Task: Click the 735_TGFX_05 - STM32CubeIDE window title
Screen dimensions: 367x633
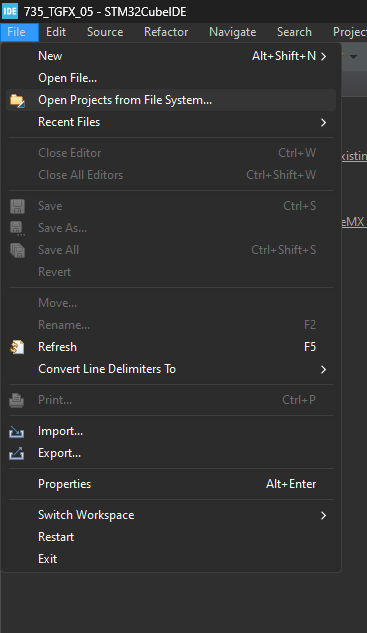Action: tap(105, 12)
